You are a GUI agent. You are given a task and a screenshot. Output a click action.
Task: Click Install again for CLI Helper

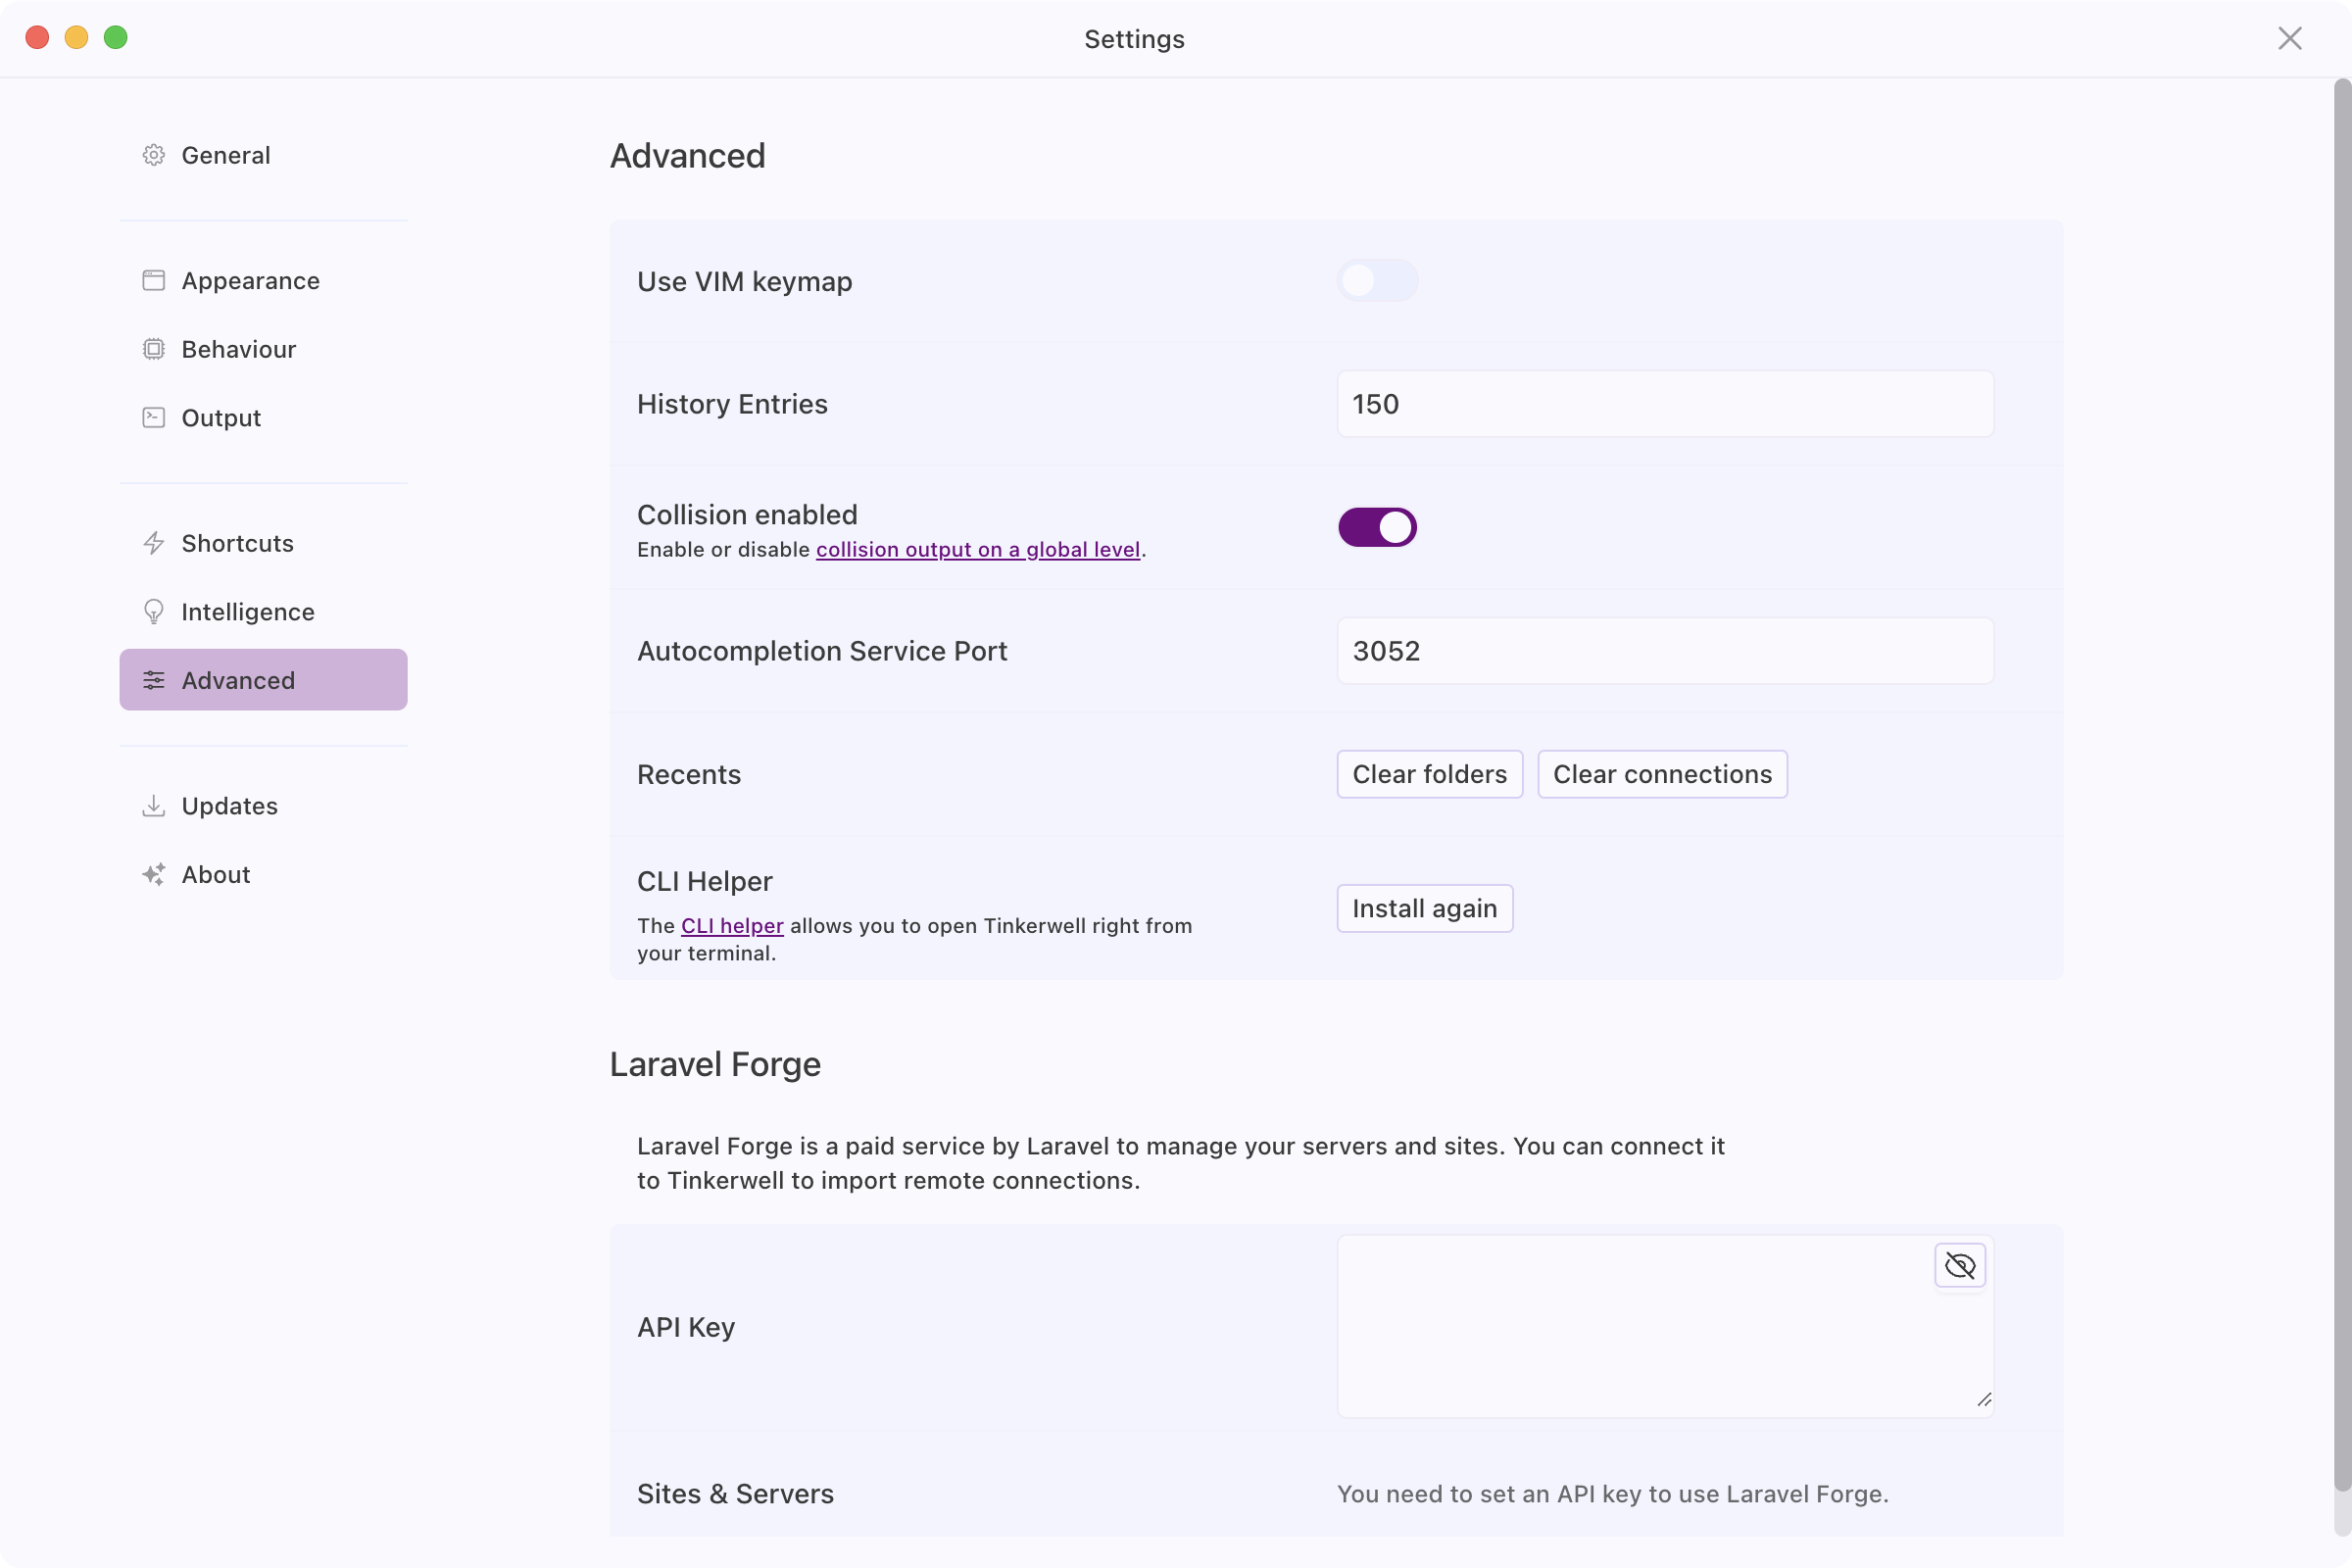(x=1425, y=908)
